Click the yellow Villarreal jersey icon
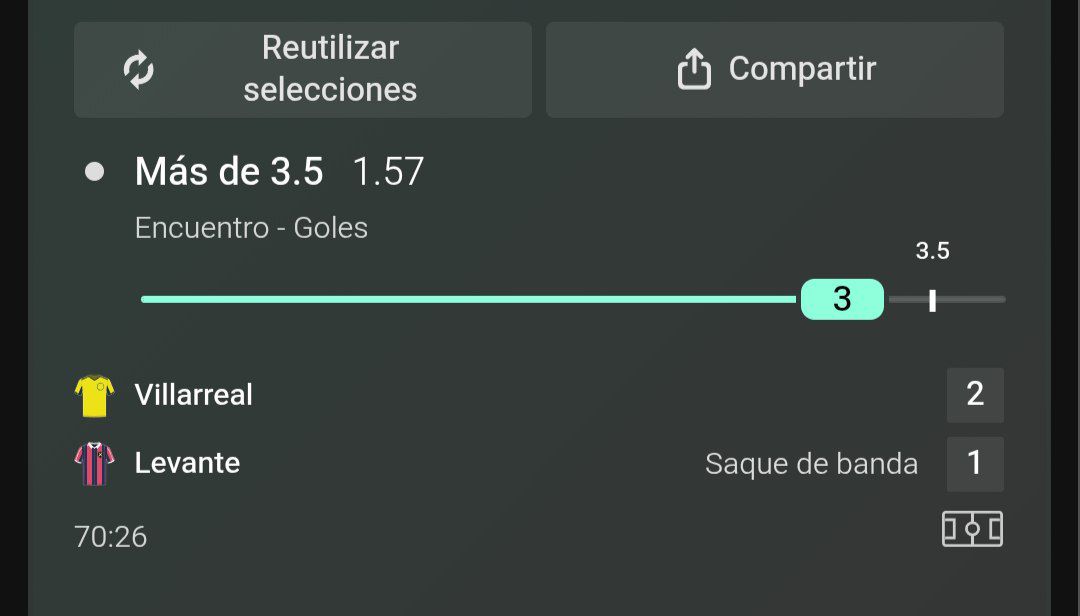Image resolution: width=1080 pixels, height=616 pixels. pyautogui.click(x=94, y=396)
